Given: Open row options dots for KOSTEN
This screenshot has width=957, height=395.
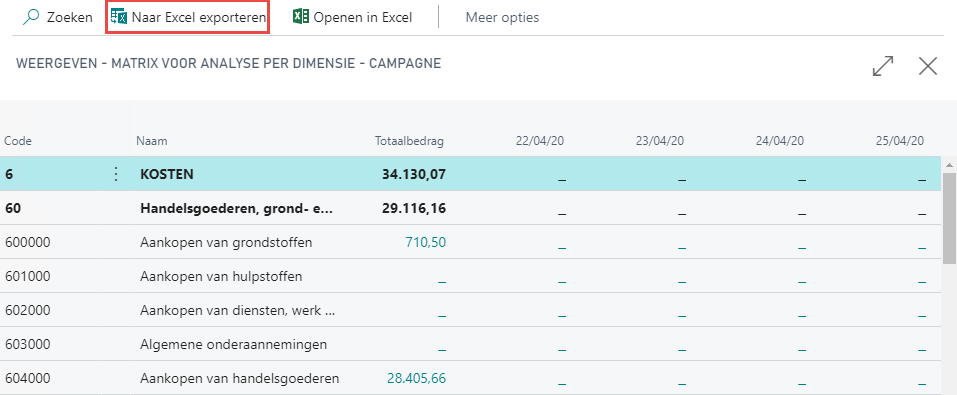Looking at the screenshot, I should [x=116, y=175].
